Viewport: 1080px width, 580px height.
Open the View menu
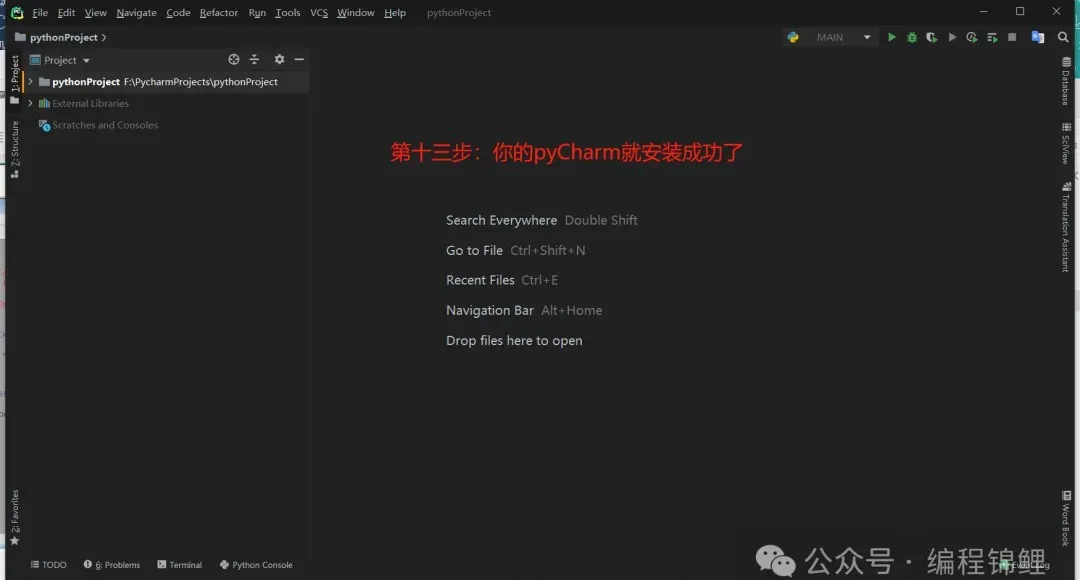click(96, 12)
